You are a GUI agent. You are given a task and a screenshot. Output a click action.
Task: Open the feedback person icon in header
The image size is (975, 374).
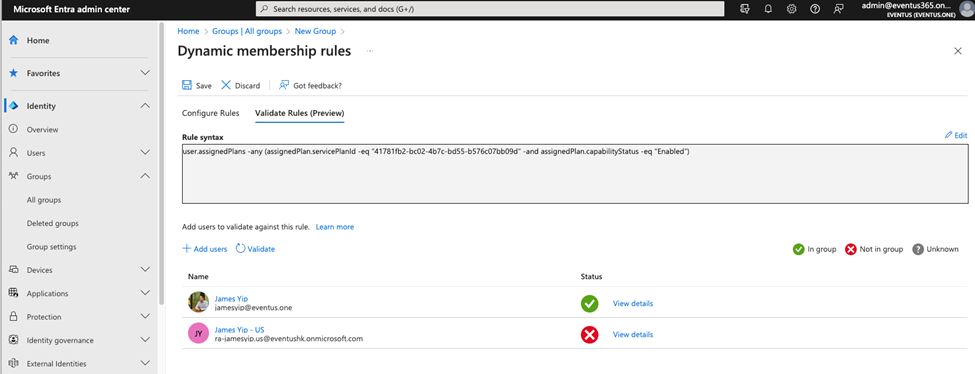(x=839, y=9)
